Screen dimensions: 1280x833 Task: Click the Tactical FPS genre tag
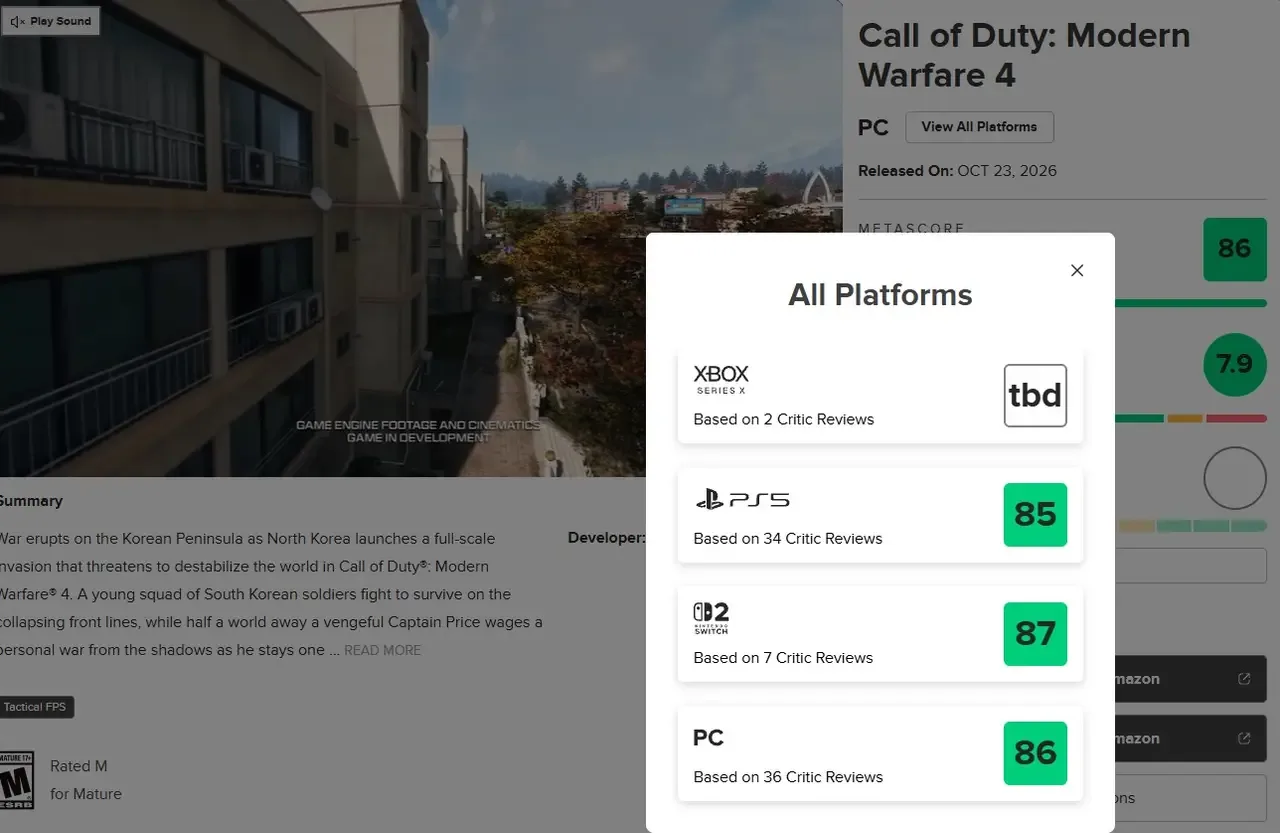(35, 707)
